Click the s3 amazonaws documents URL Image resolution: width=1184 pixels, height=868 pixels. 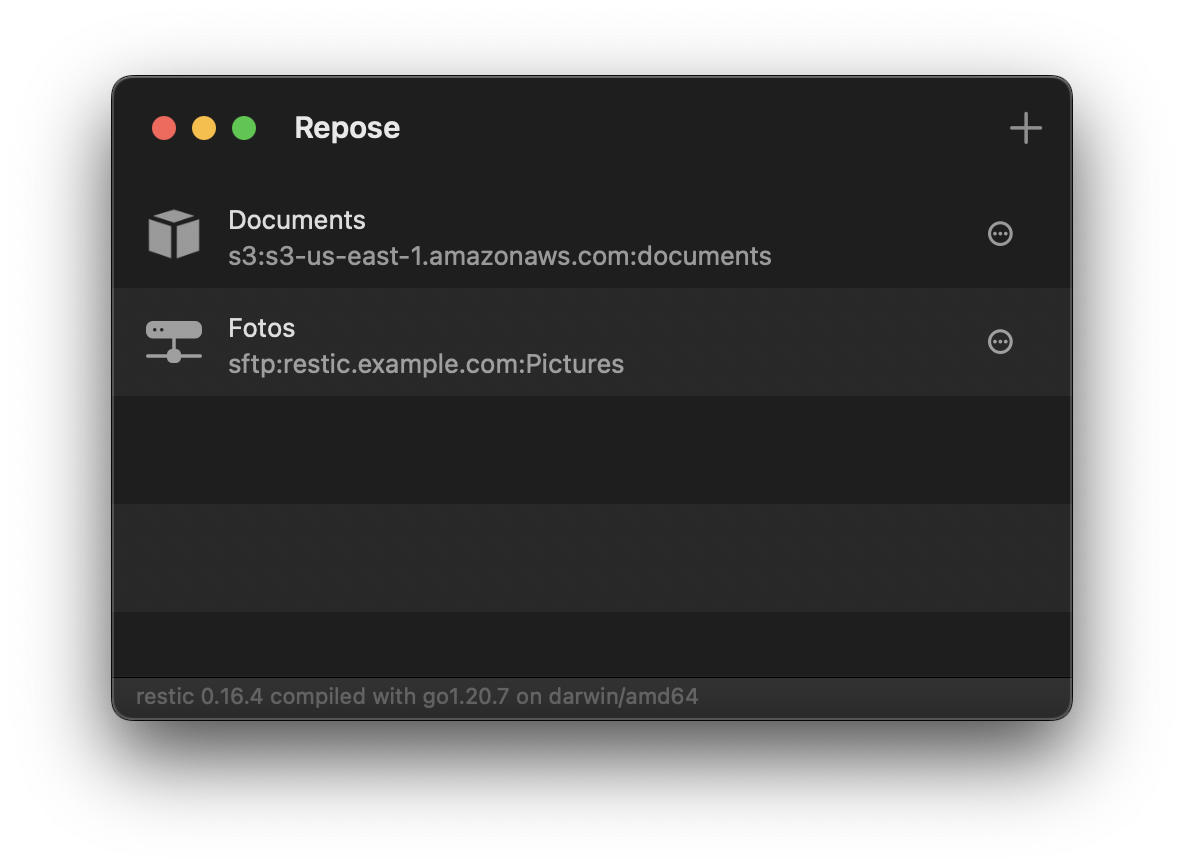pos(499,256)
